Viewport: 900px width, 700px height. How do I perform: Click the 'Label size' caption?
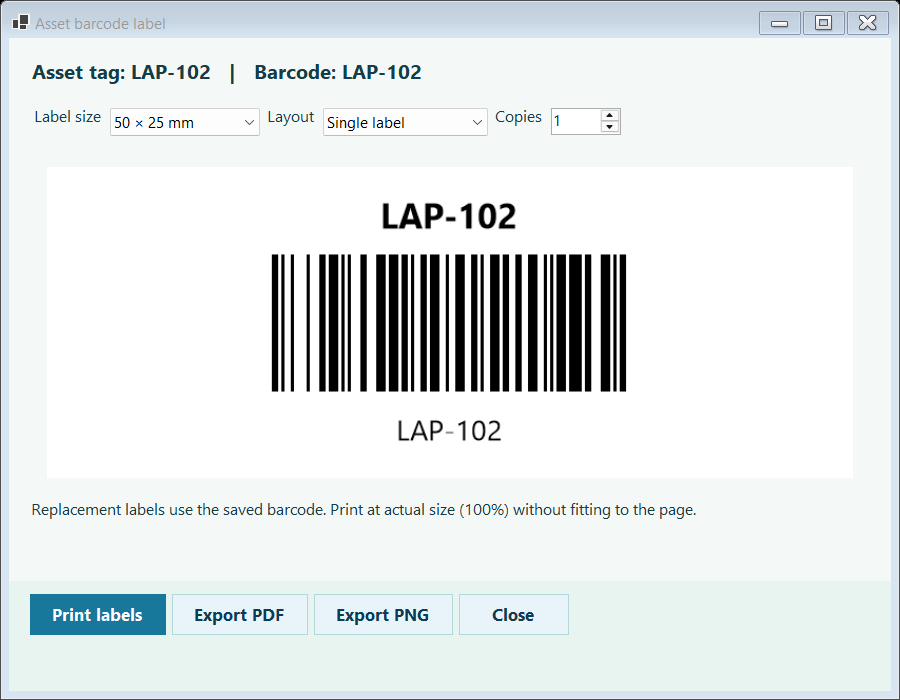(x=68, y=117)
